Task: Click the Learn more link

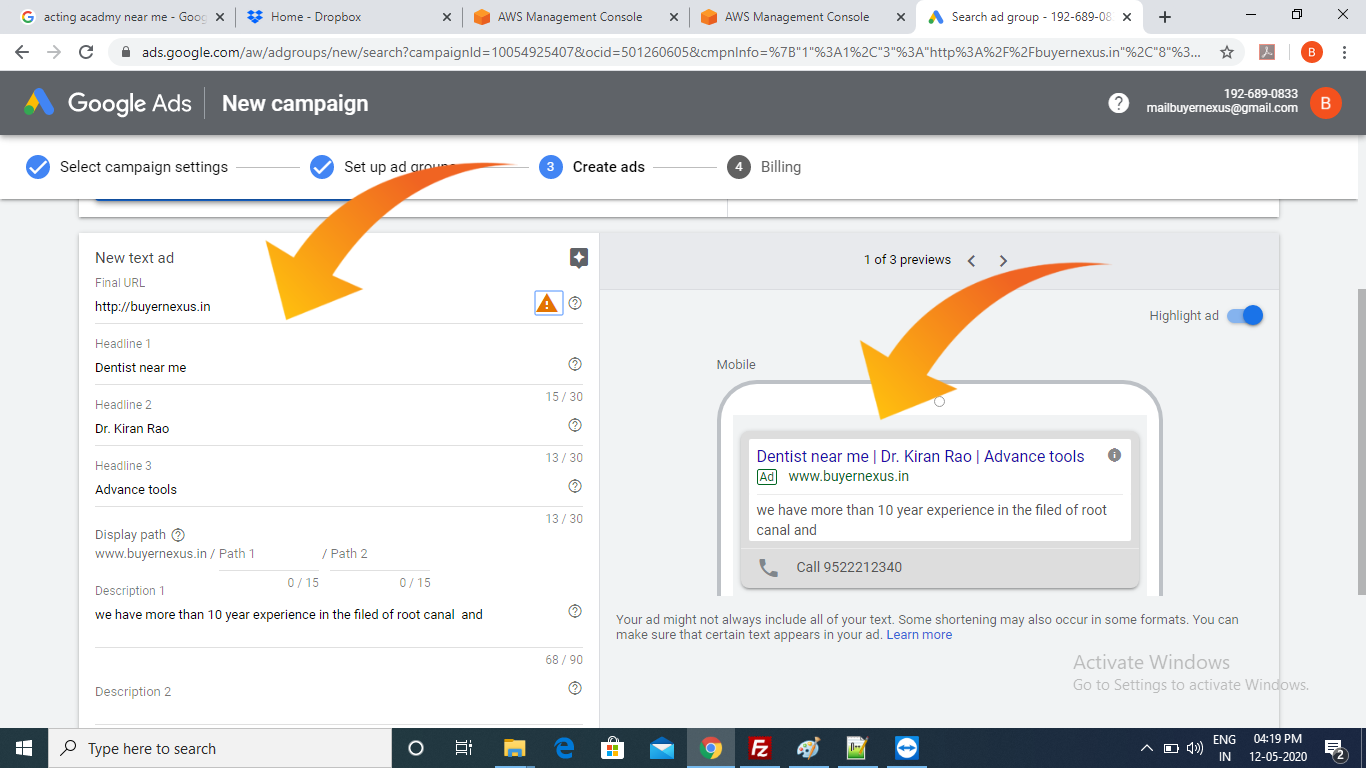Action: [x=919, y=635]
